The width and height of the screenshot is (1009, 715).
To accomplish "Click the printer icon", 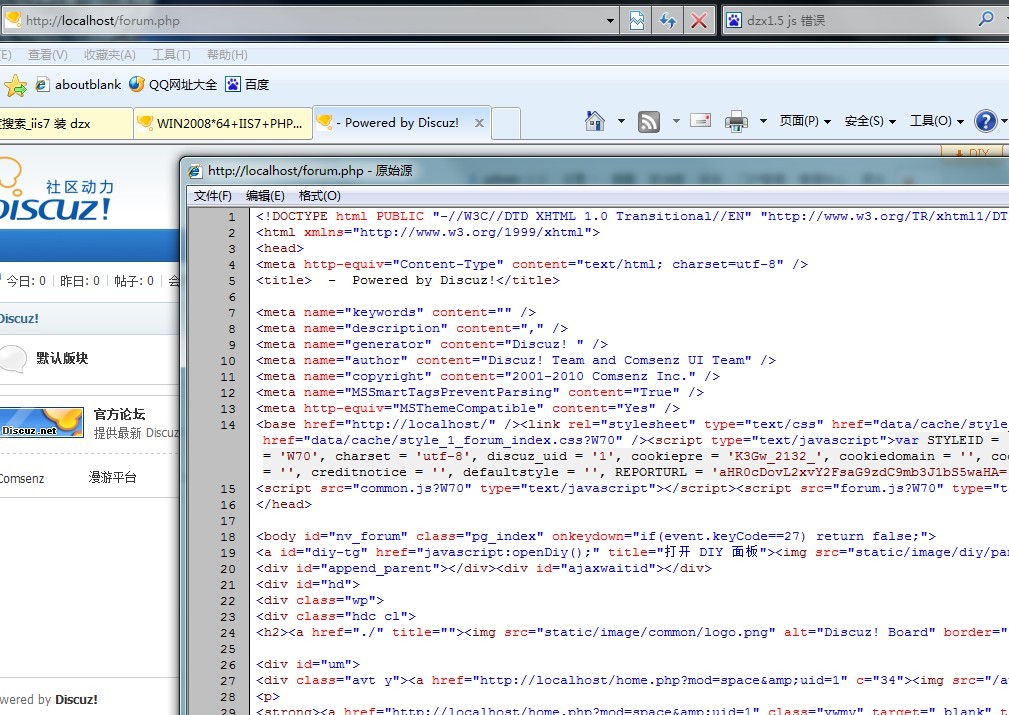I will [736, 121].
